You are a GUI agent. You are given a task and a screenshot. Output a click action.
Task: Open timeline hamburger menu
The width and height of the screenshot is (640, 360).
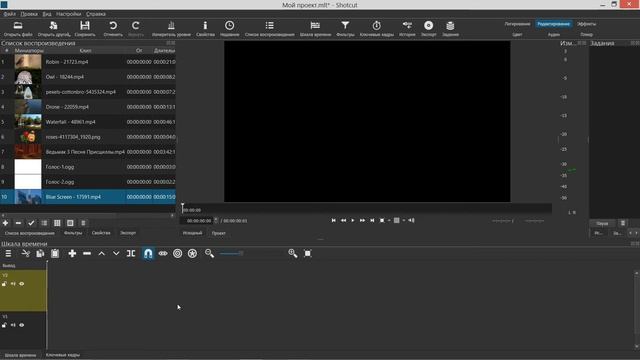point(8,253)
